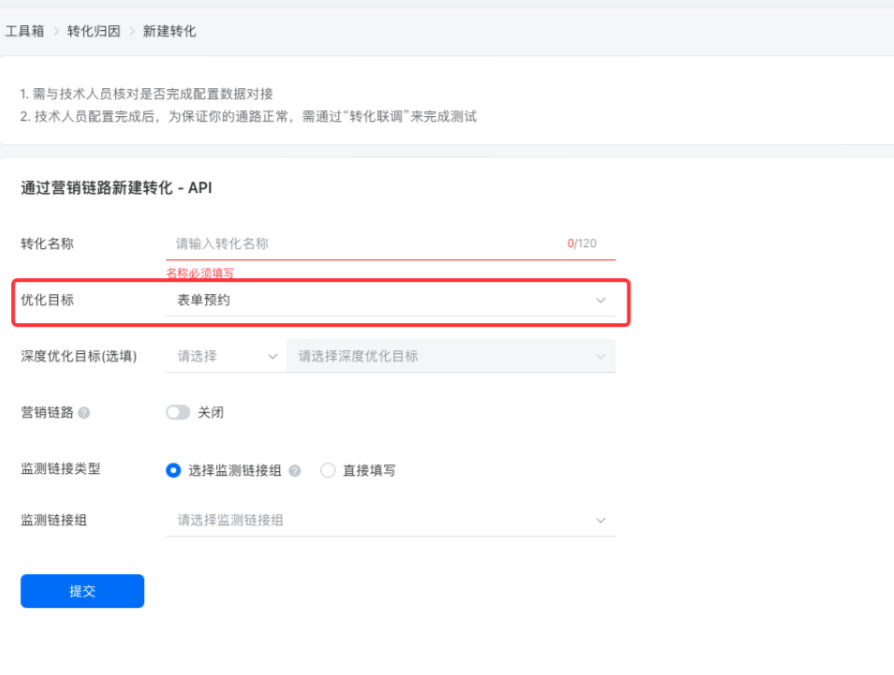Select the 选择监测链接组 radio button

(173, 471)
